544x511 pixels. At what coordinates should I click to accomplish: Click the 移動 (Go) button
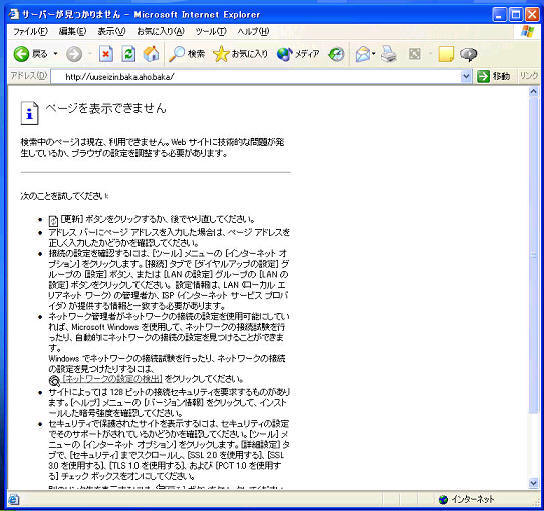click(493, 76)
